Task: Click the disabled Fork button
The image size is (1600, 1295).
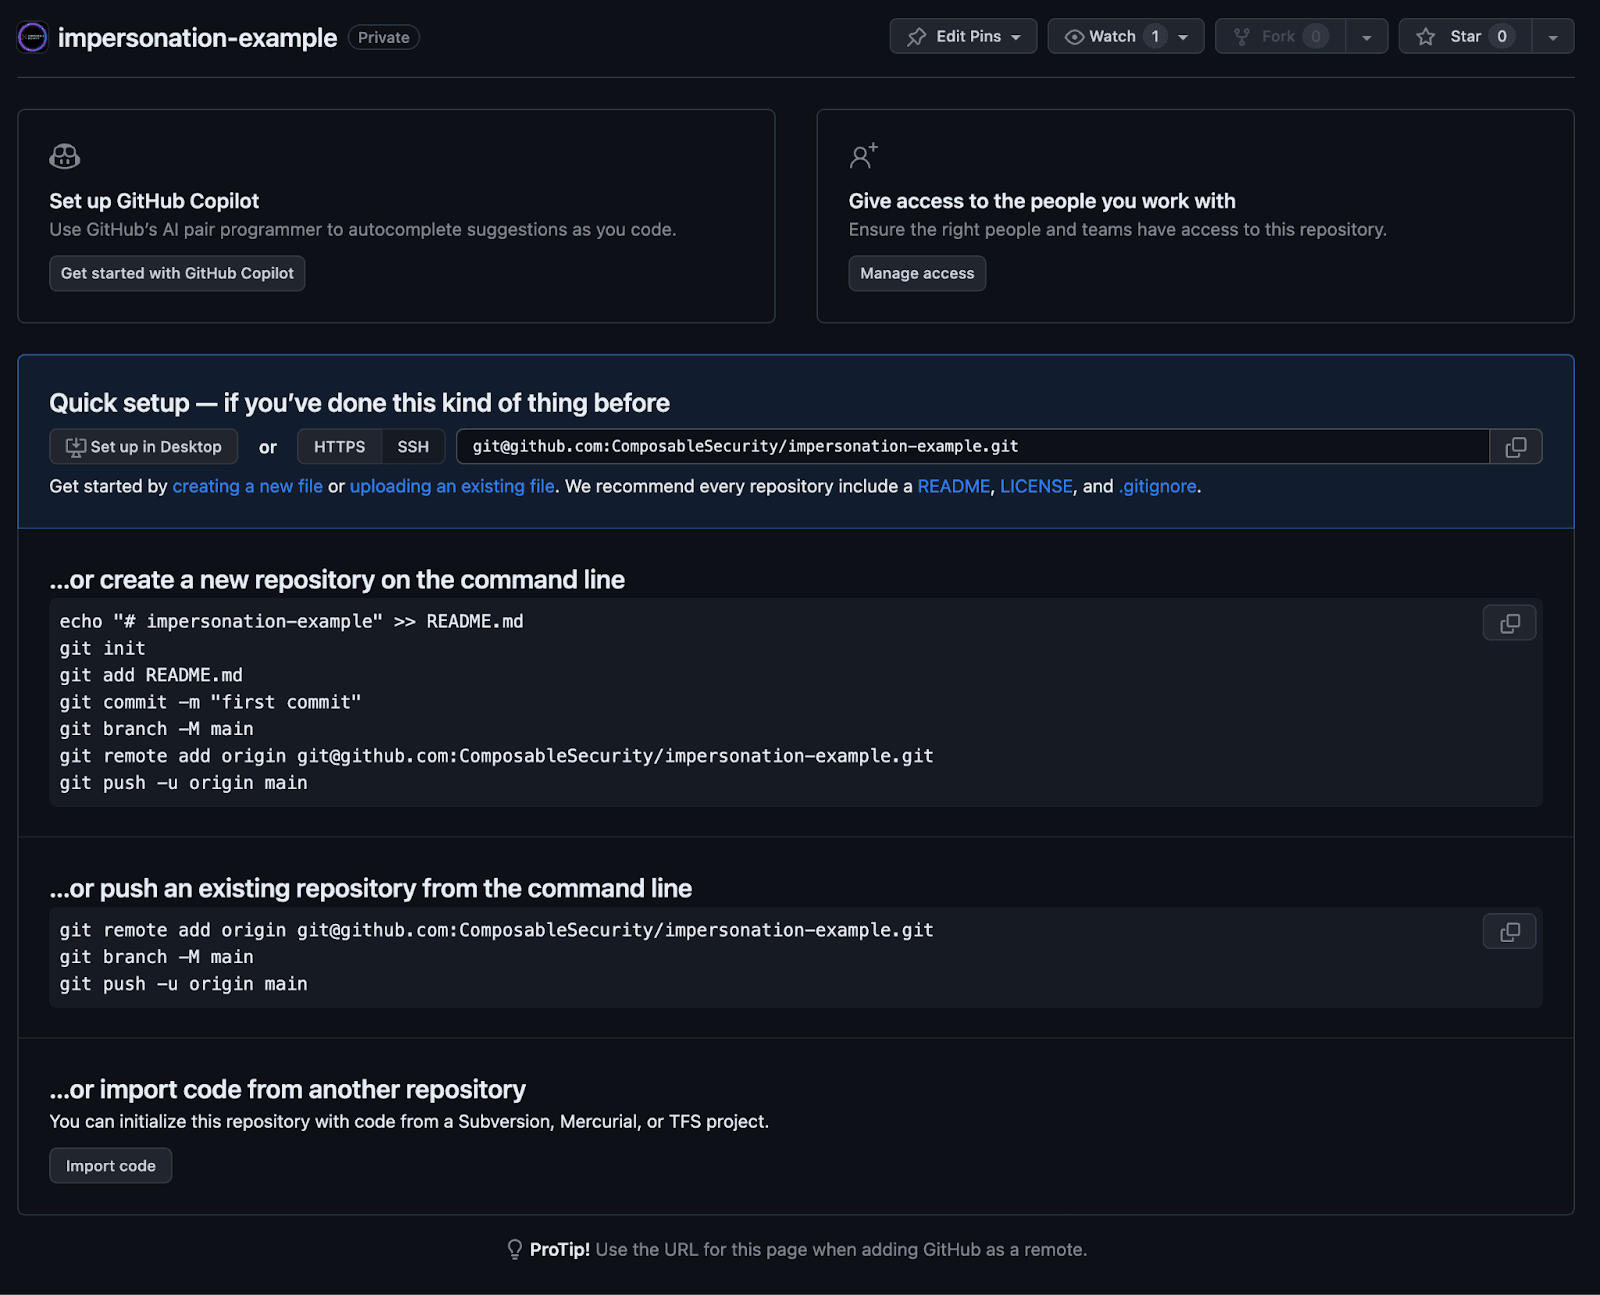Action: pyautogui.click(x=1280, y=36)
